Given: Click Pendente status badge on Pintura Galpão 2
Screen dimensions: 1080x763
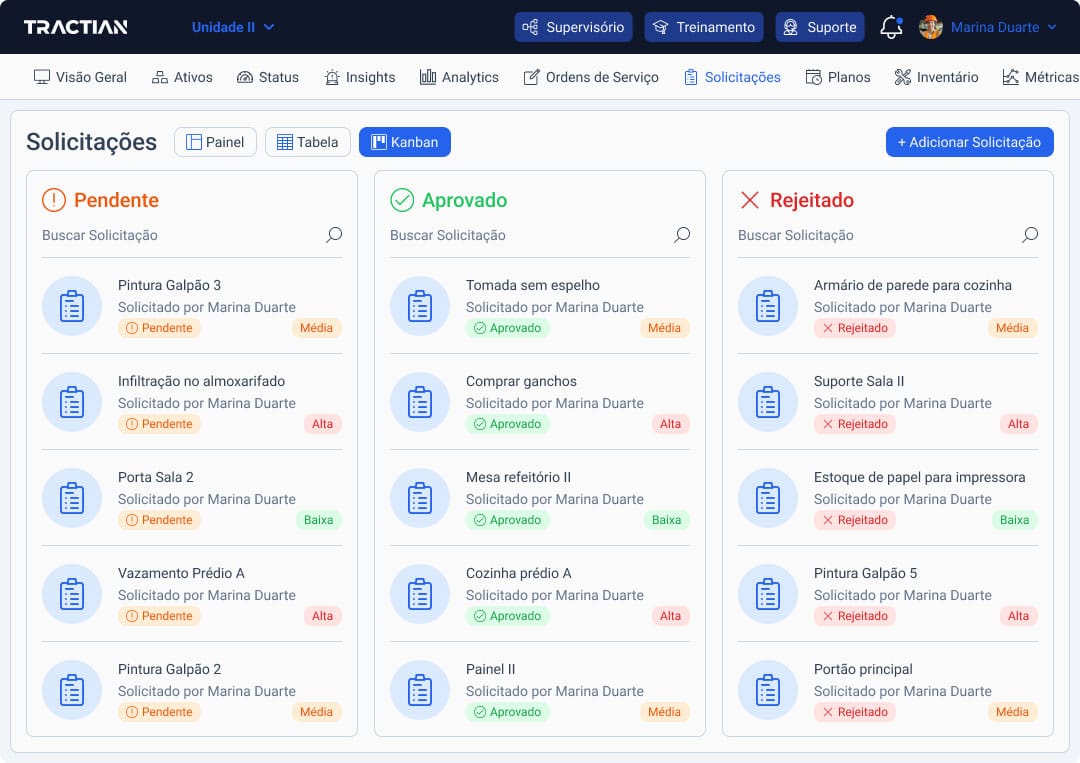Looking at the screenshot, I should click(160, 712).
